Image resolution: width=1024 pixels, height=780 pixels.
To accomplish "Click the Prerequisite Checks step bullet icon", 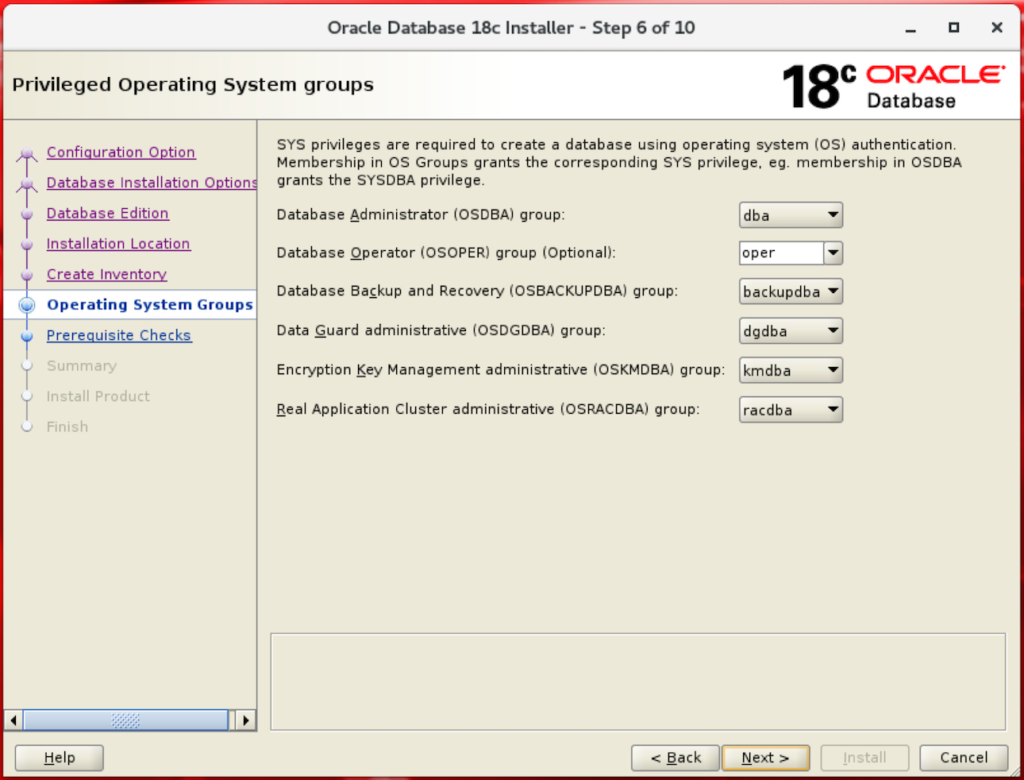I will coord(27,336).
